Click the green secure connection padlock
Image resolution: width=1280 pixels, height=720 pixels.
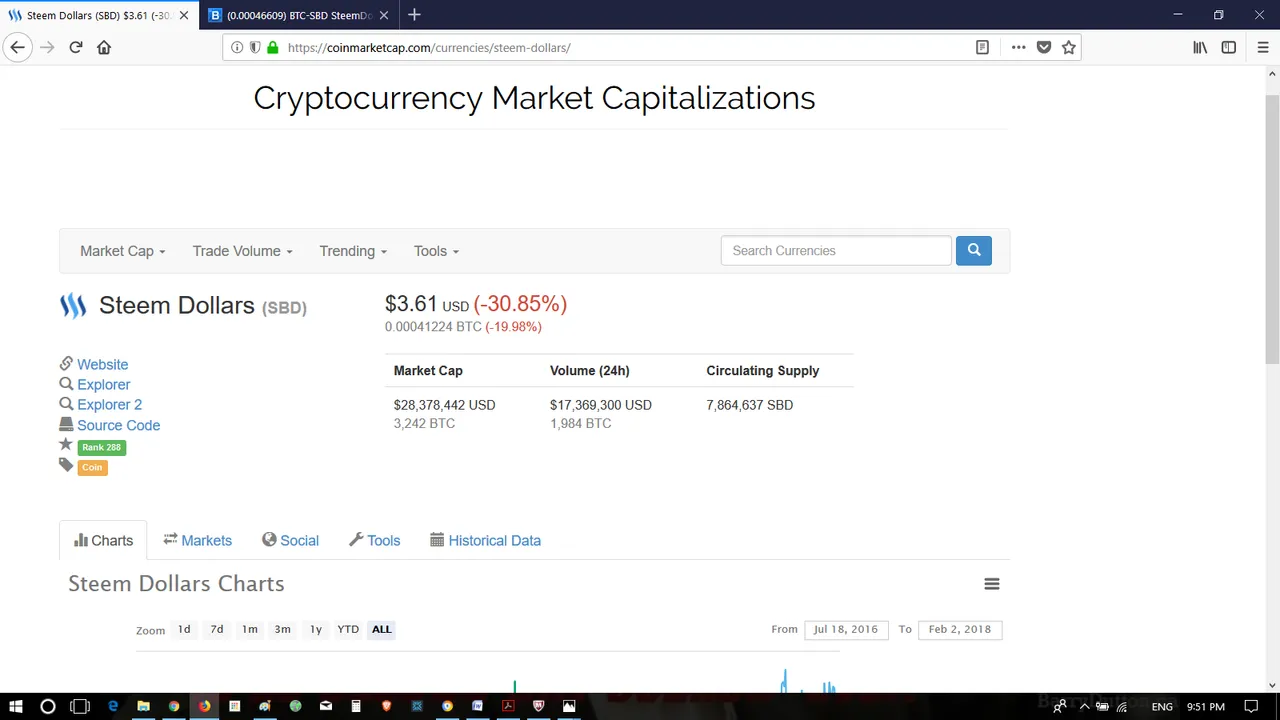273,47
